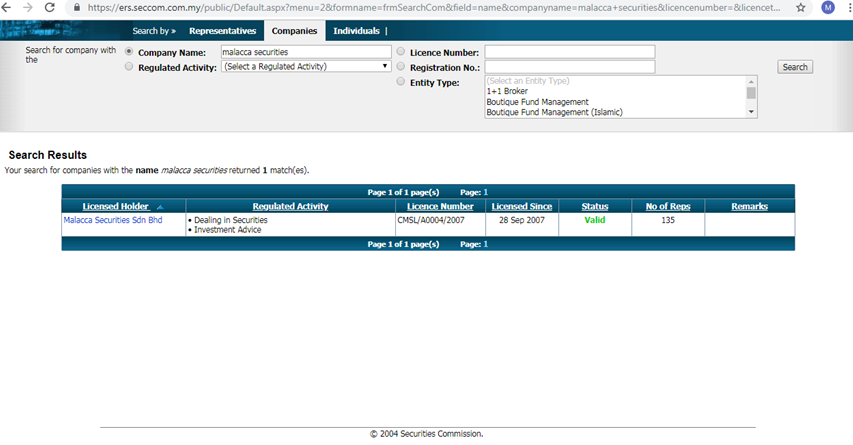This screenshot has width=853, height=445.
Task: Sort by Remarks column
Action: [x=749, y=206]
